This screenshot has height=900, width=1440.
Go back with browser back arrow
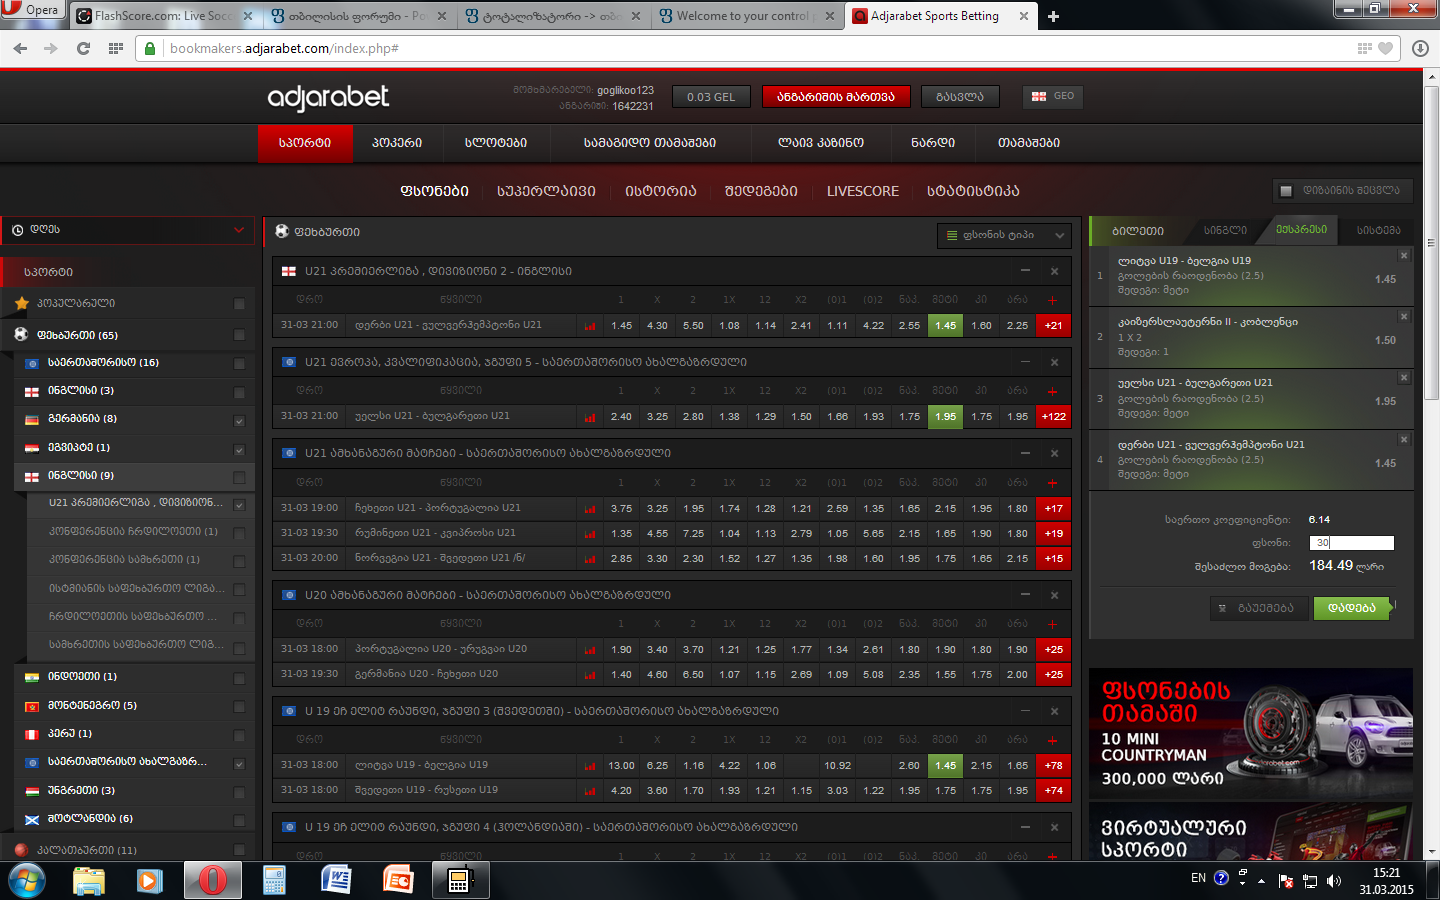coord(20,48)
